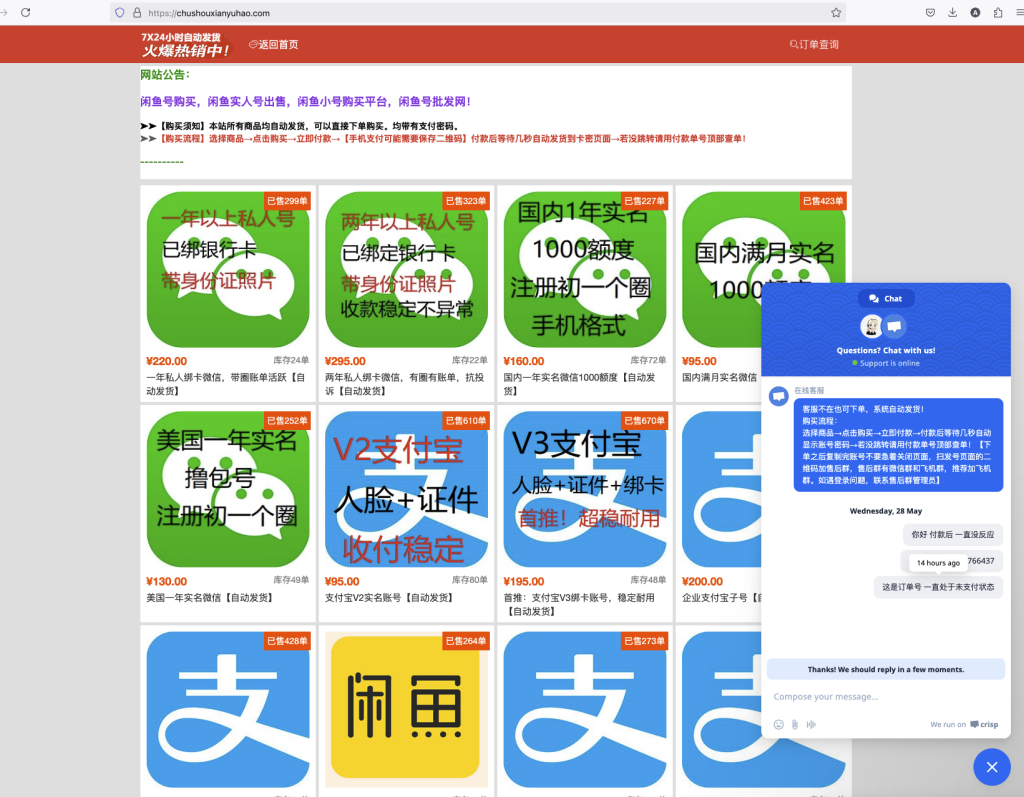This screenshot has height=797, width=1024.
Task: Click the chat message 这是订单号 一直处于未支付状态
Action: click(x=938, y=587)
